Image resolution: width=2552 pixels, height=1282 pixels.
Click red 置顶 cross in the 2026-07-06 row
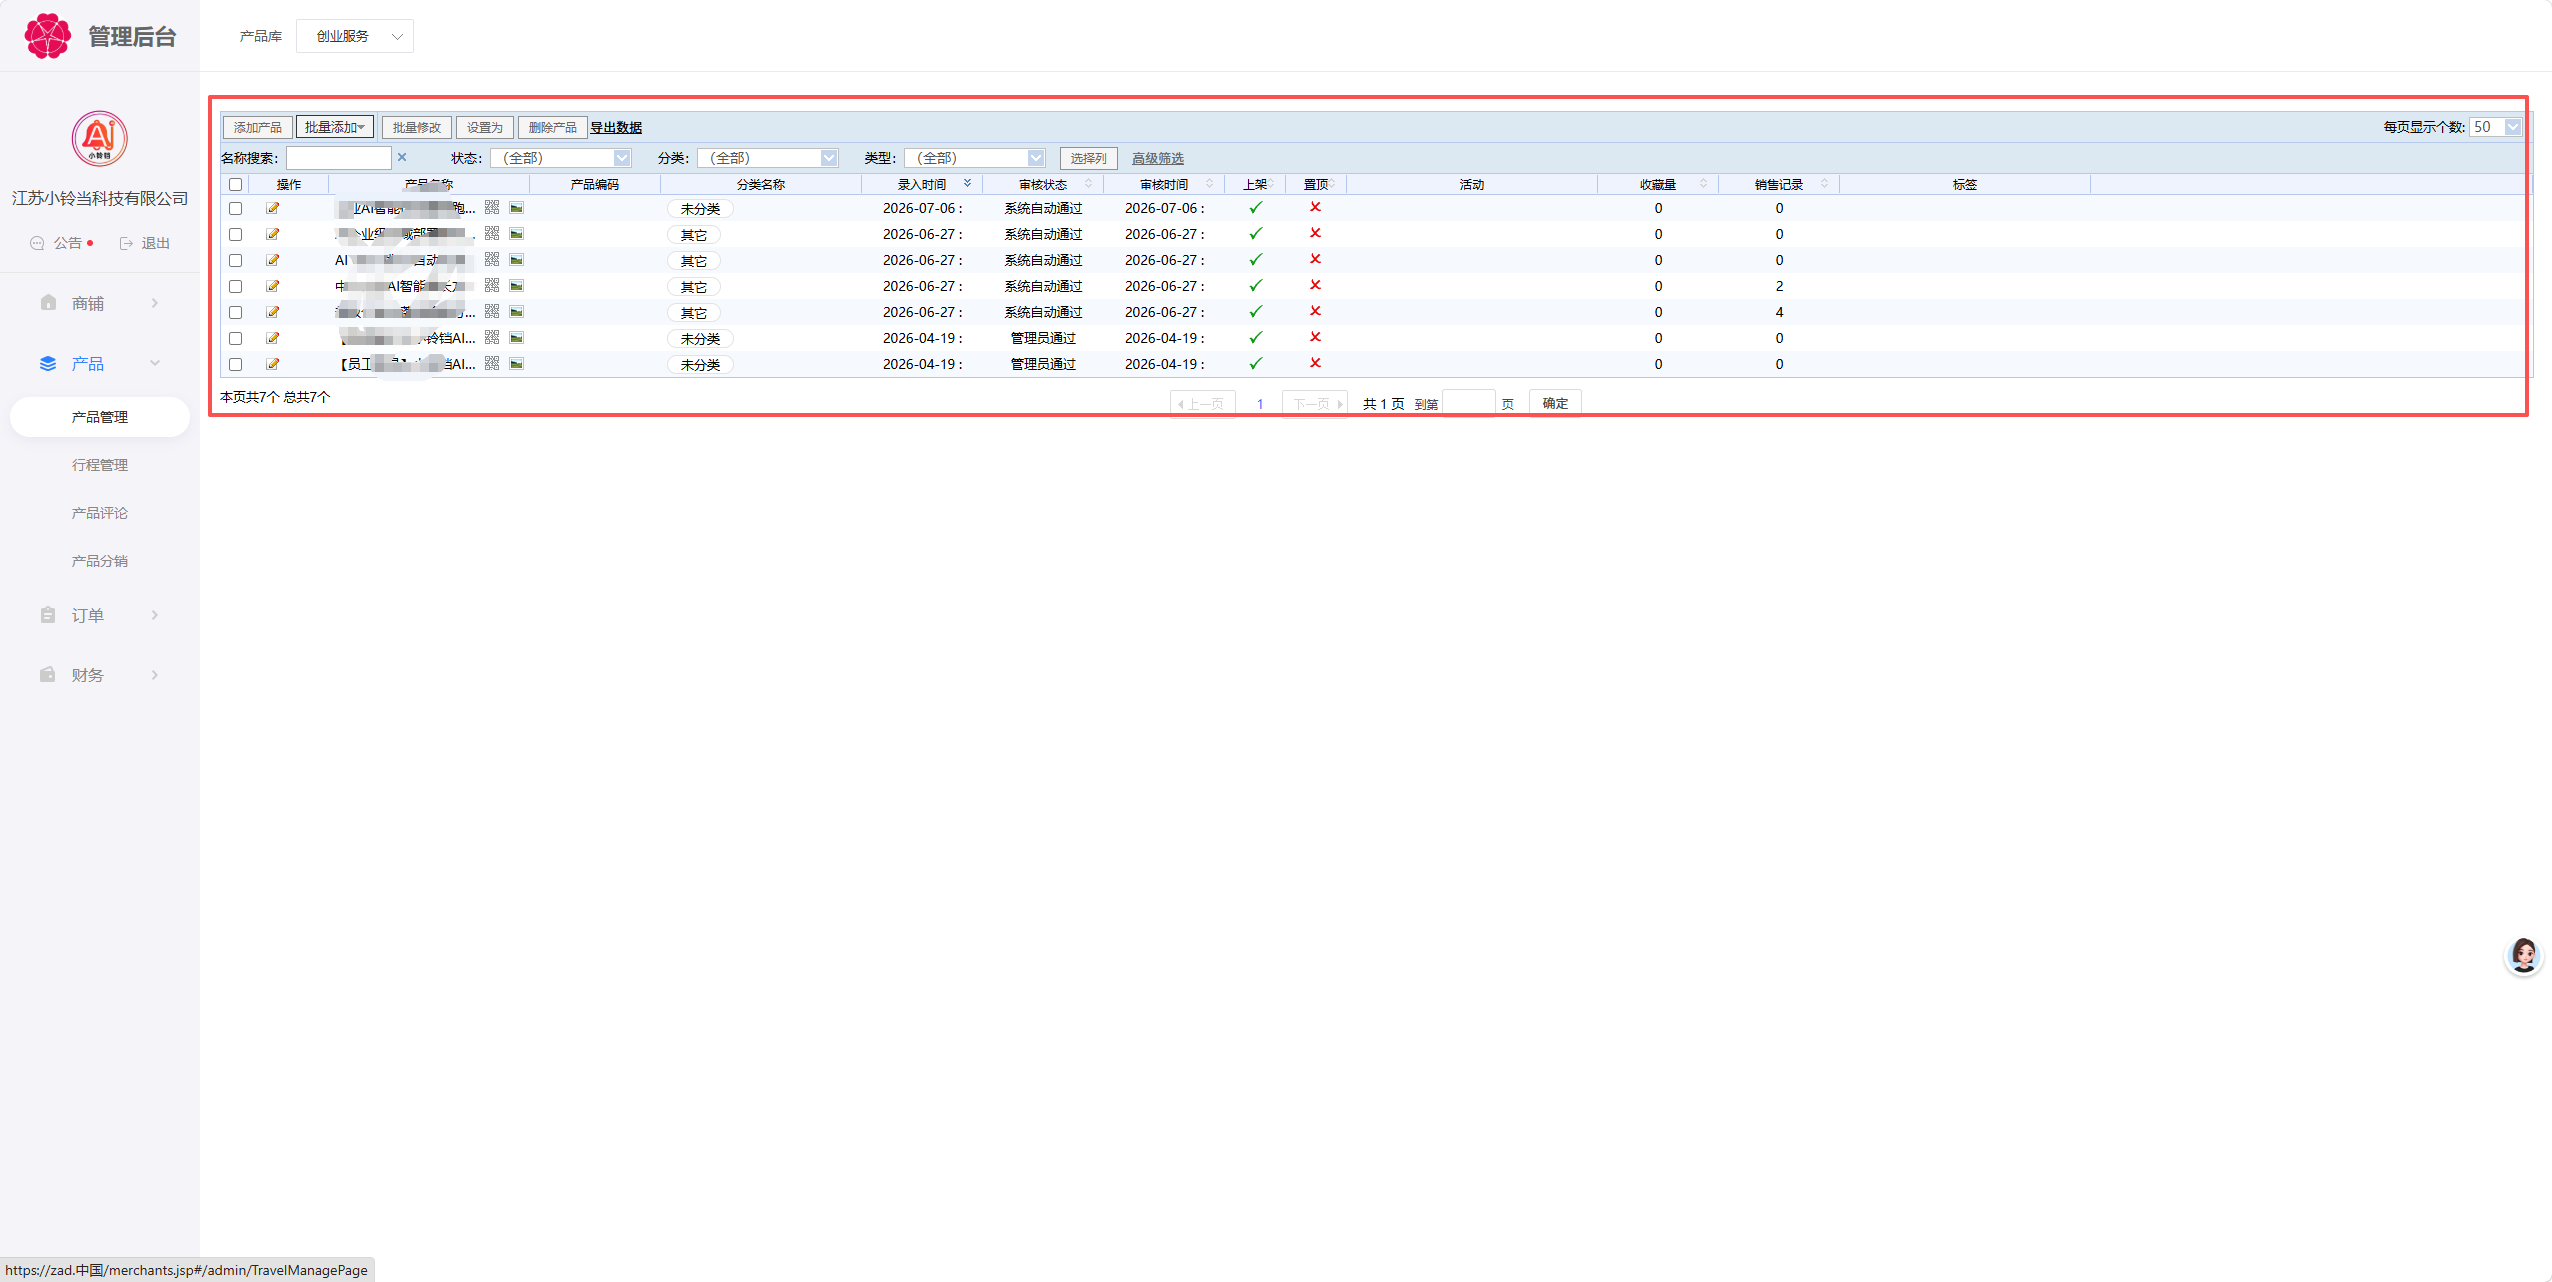[1315, 207]
